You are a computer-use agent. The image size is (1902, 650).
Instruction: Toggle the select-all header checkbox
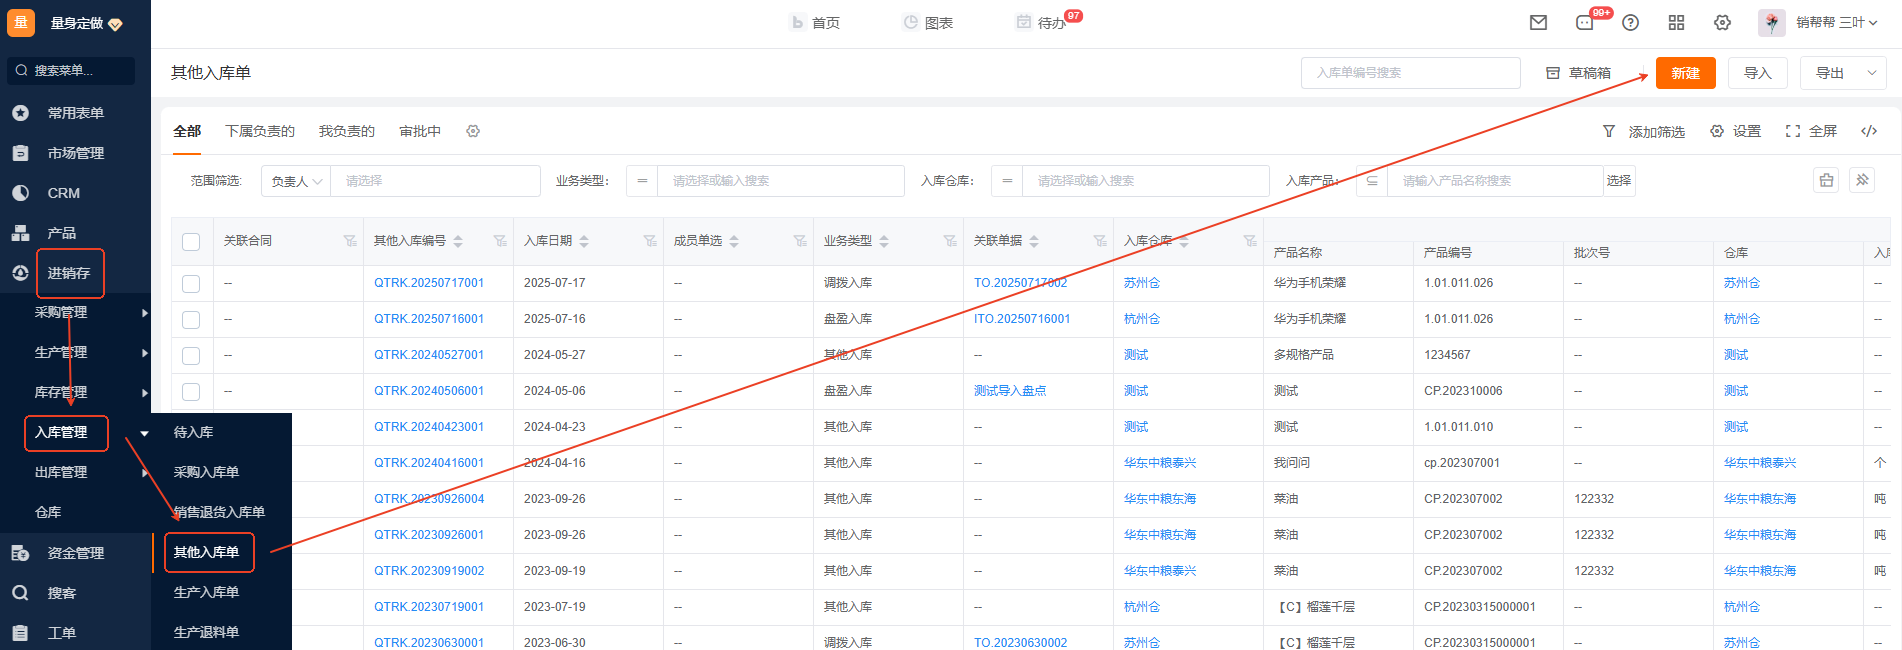[x=191, y=242]
